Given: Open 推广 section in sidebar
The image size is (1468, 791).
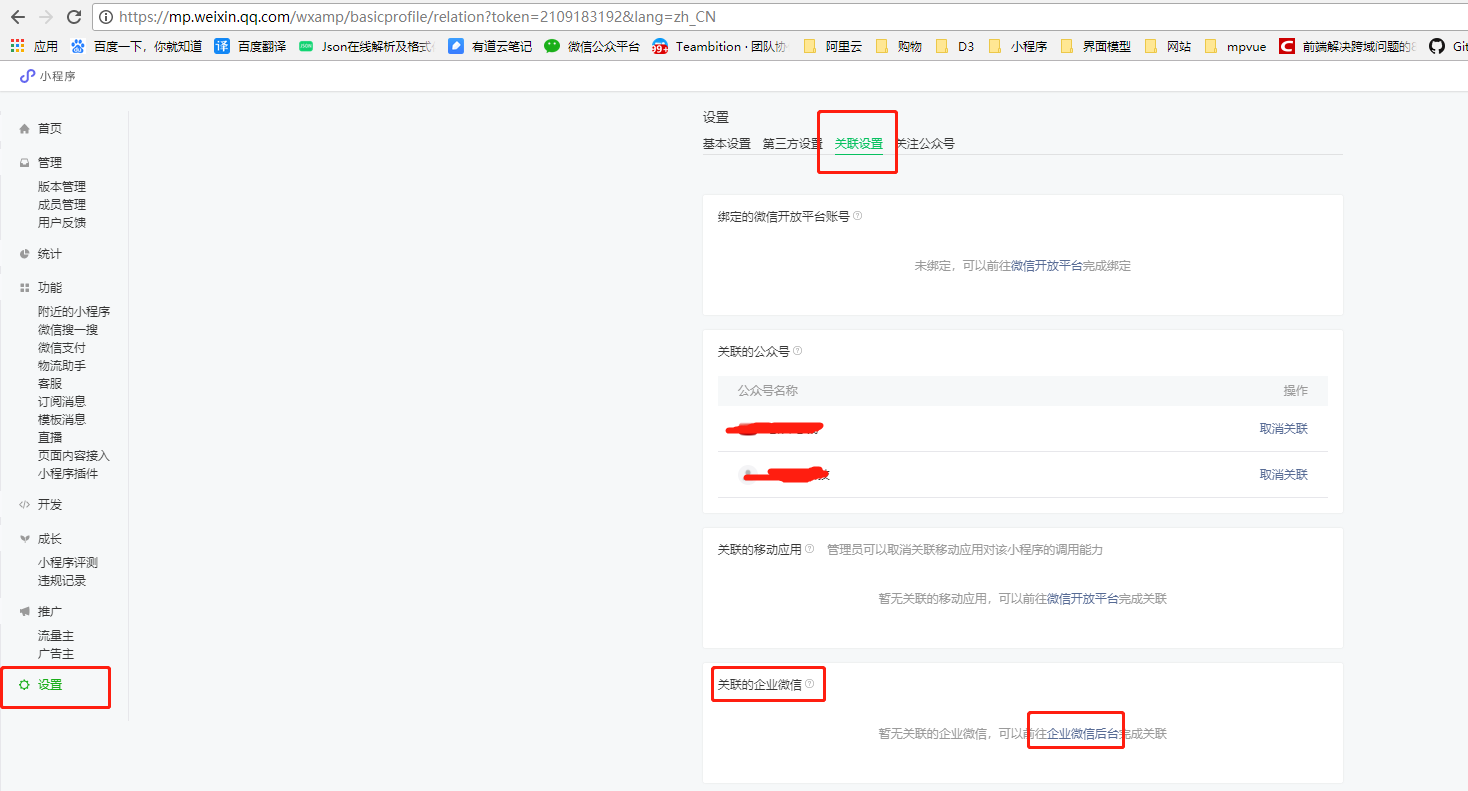Looking at the screenshot, I should (x=49, y=612).
